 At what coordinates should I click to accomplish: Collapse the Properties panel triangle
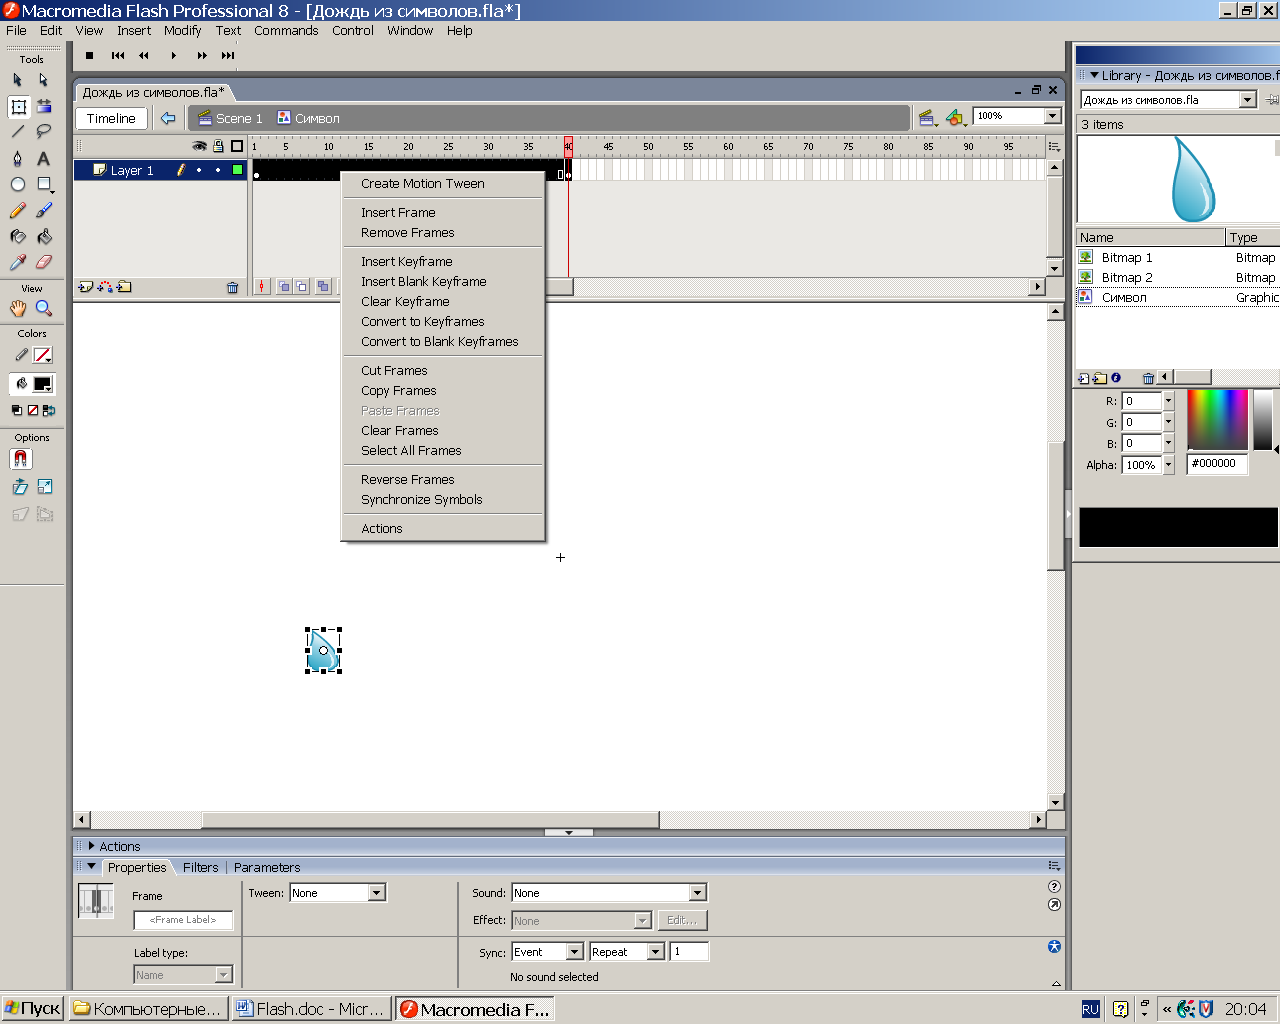(x=92, y=867)
